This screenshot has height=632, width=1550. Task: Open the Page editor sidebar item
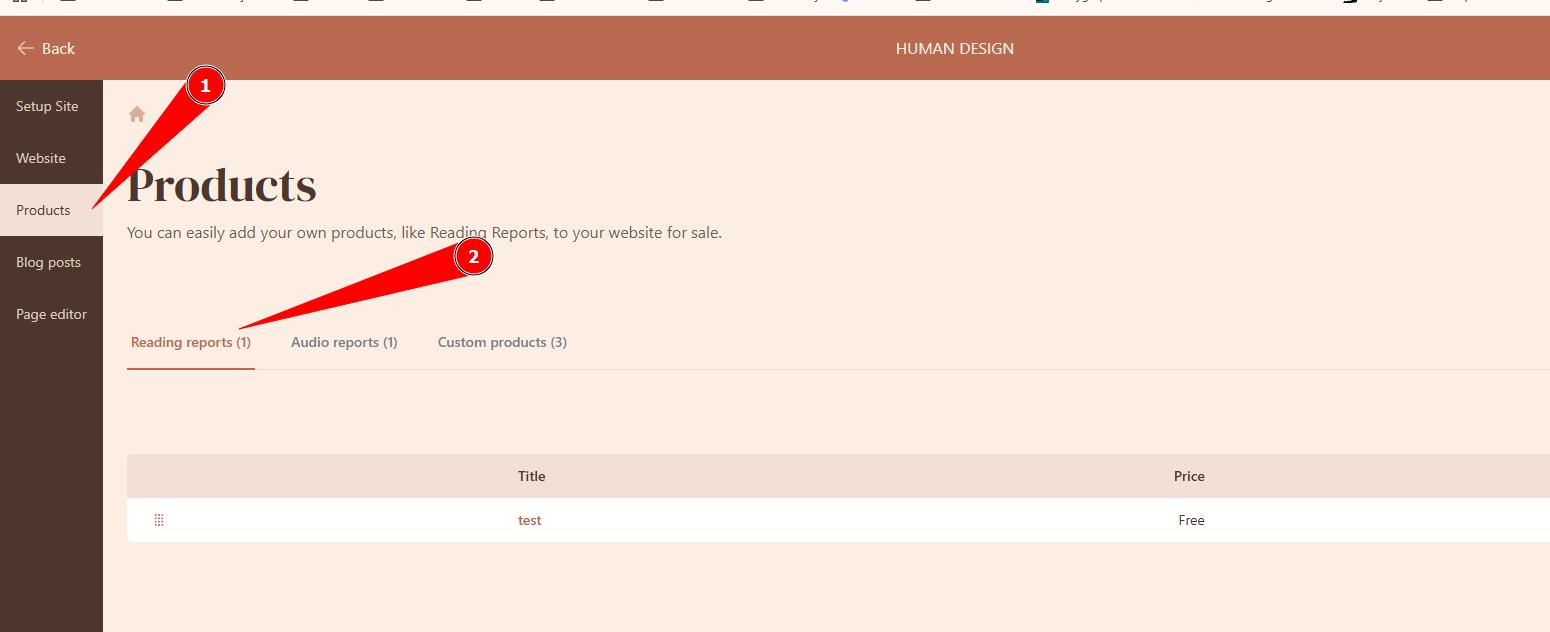(51, 314)
